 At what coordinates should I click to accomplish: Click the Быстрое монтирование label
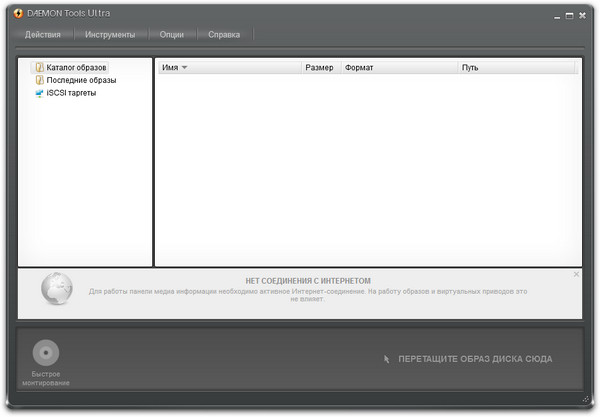pos(46,378)
